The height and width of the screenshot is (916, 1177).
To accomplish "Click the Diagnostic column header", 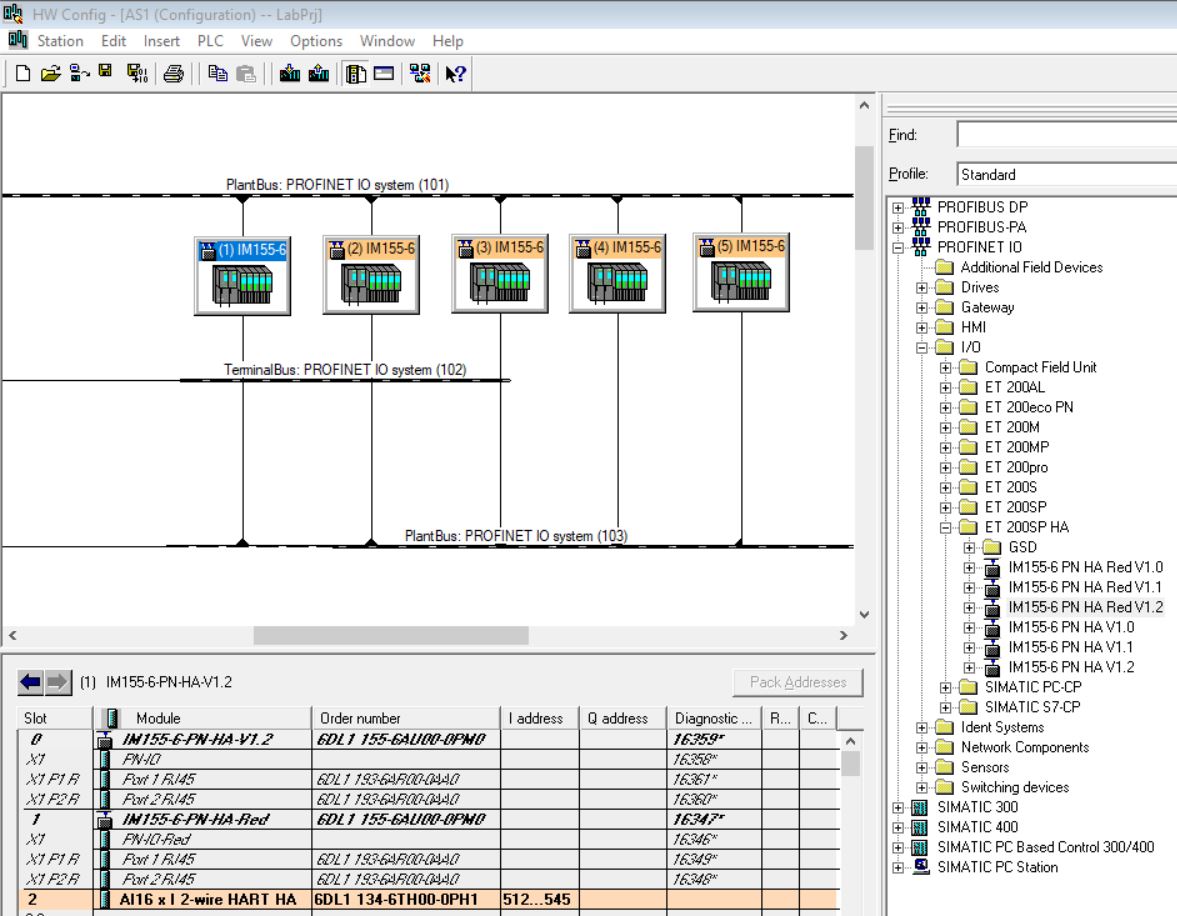I will (714, 718).
